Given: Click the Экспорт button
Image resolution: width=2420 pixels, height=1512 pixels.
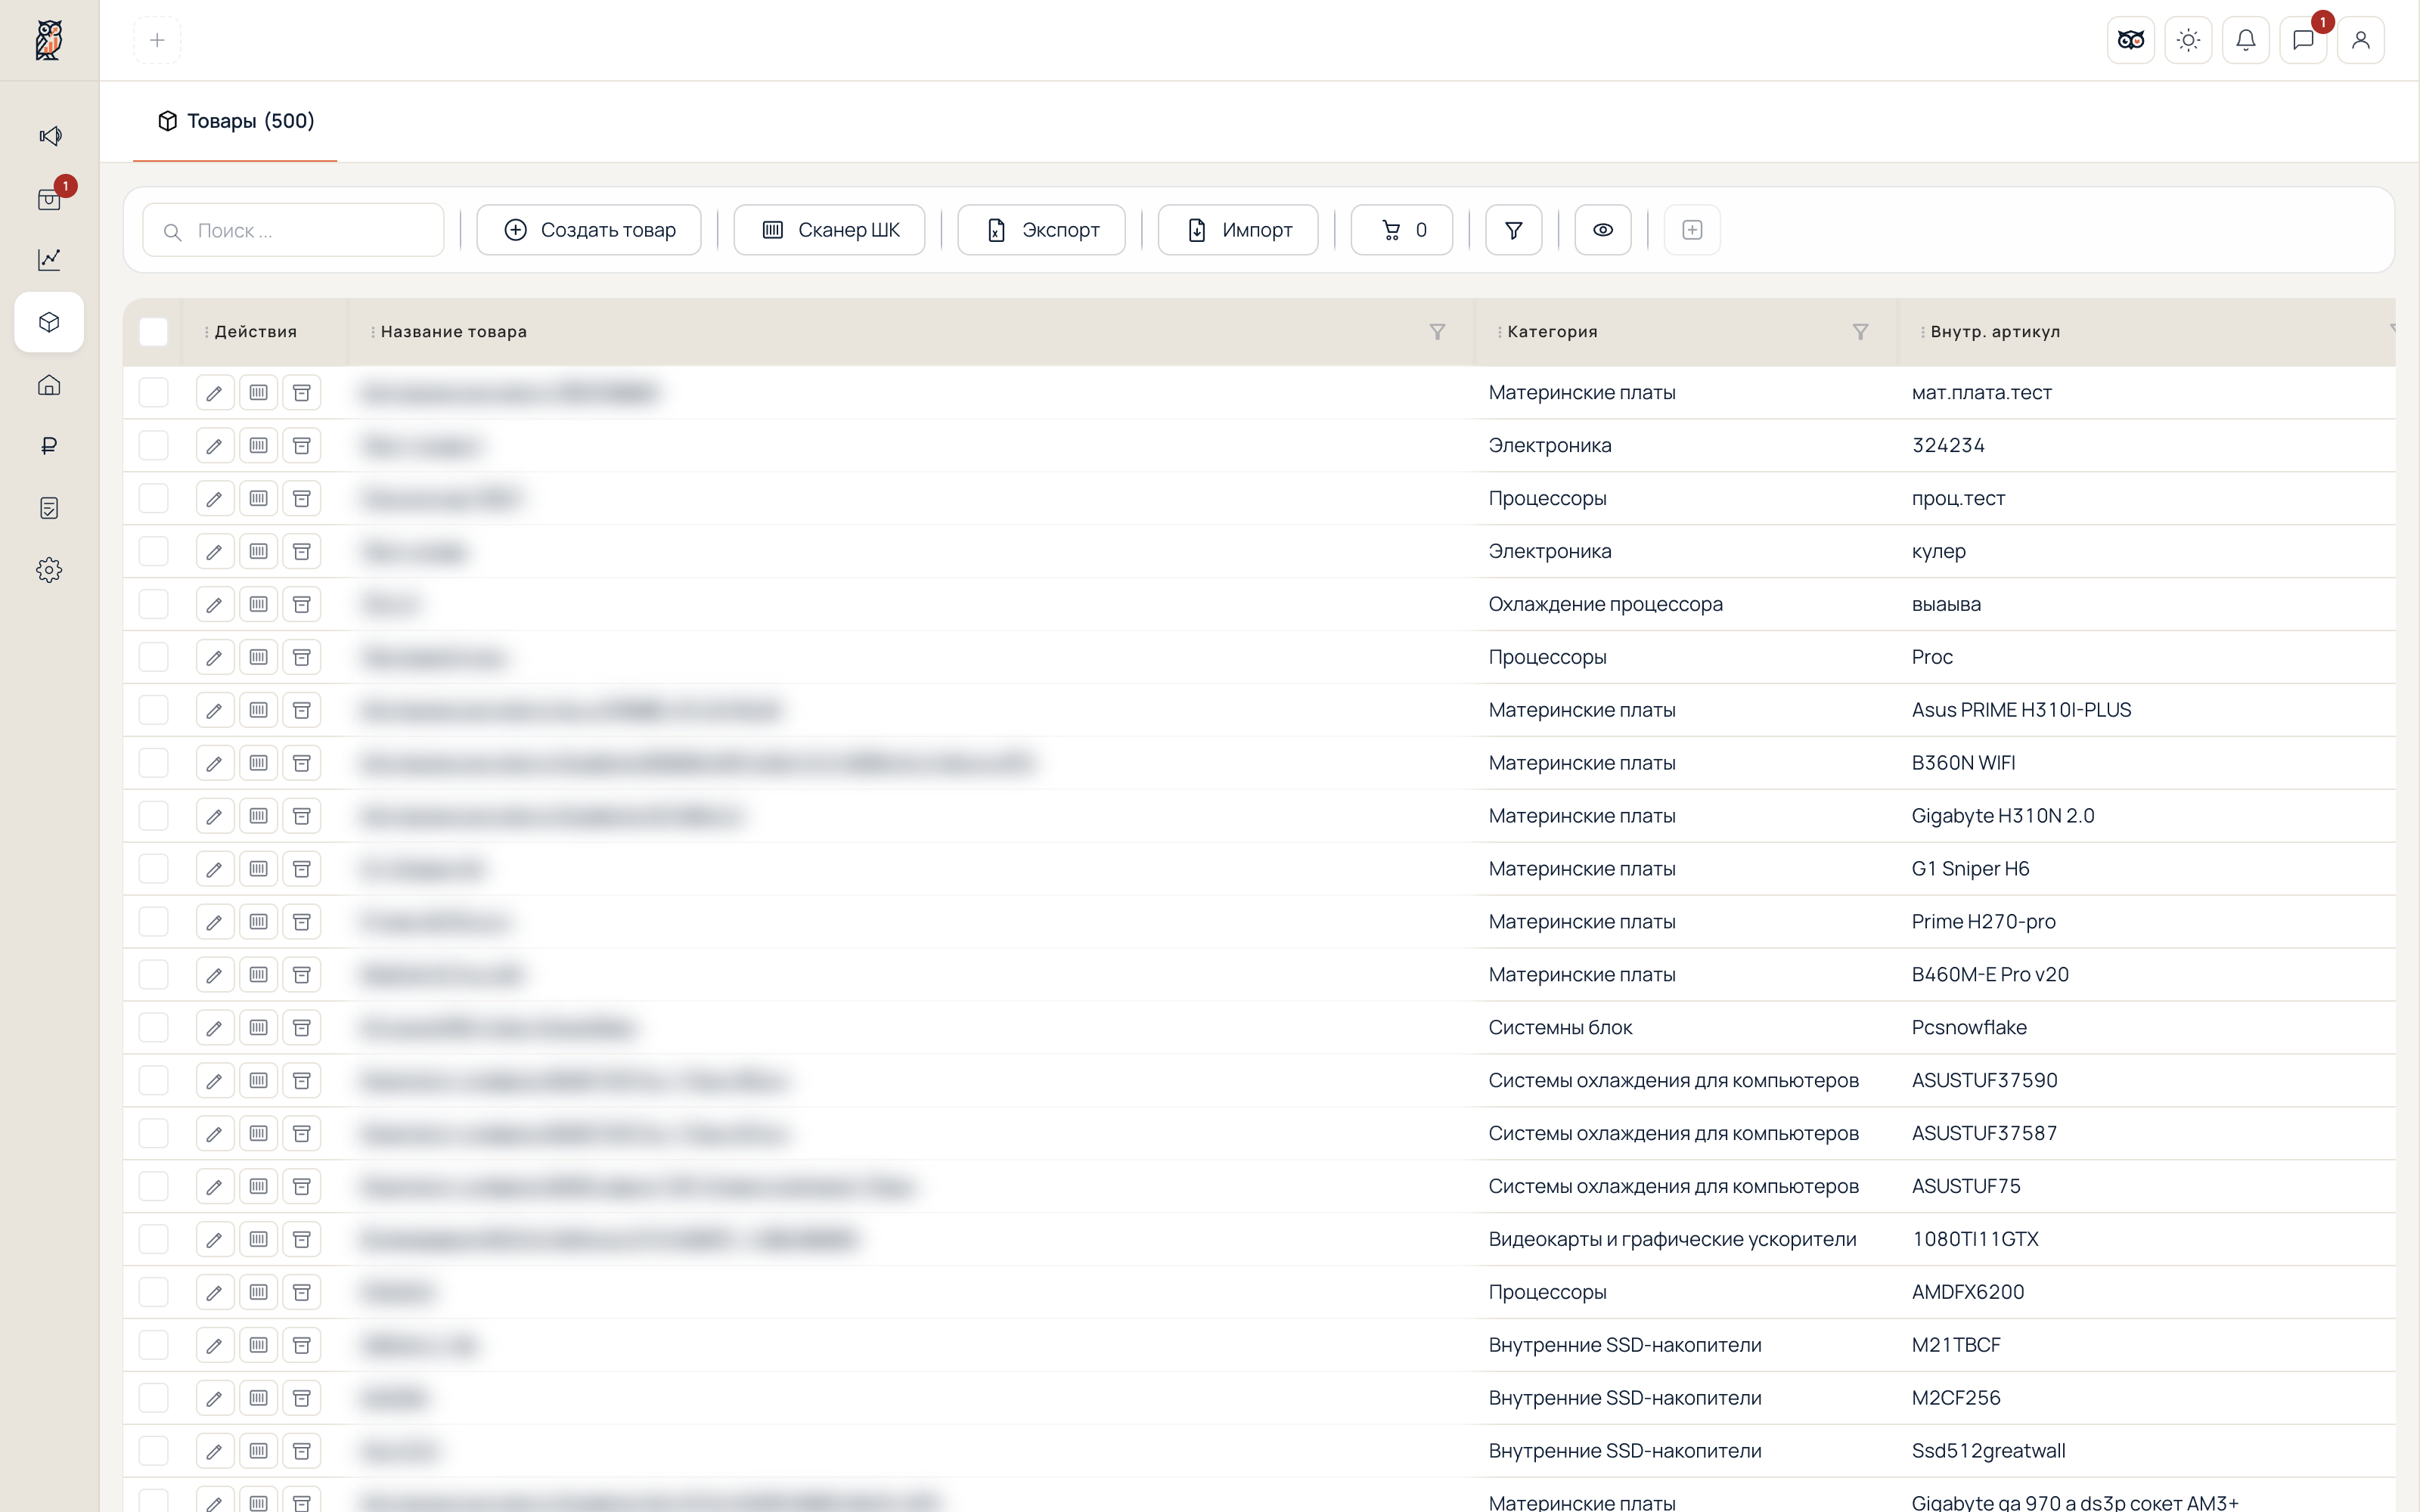Looking at the screenshot, I should [1041, 230].
